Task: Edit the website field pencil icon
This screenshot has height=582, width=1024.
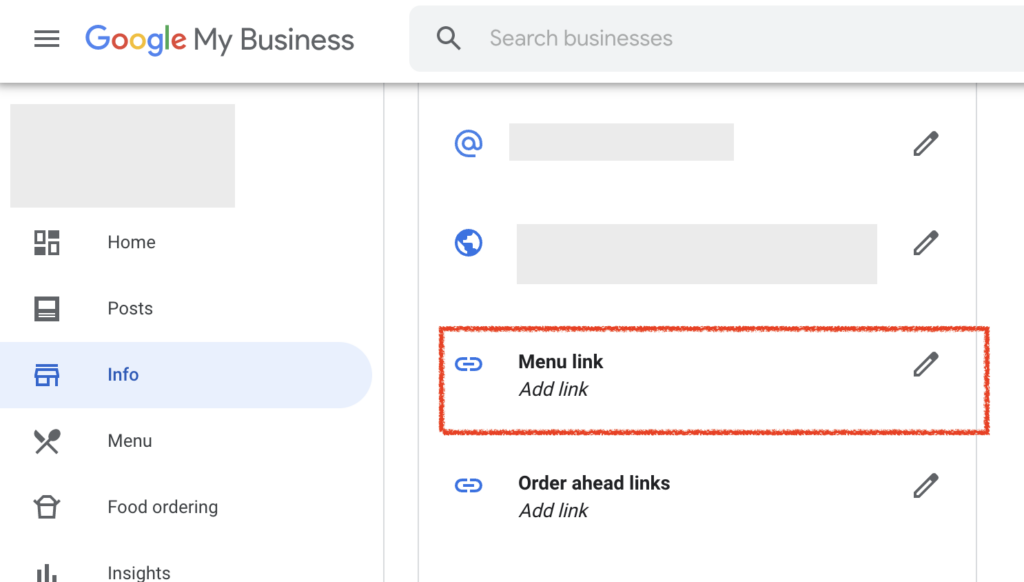Action: click(x=926, y=242)
